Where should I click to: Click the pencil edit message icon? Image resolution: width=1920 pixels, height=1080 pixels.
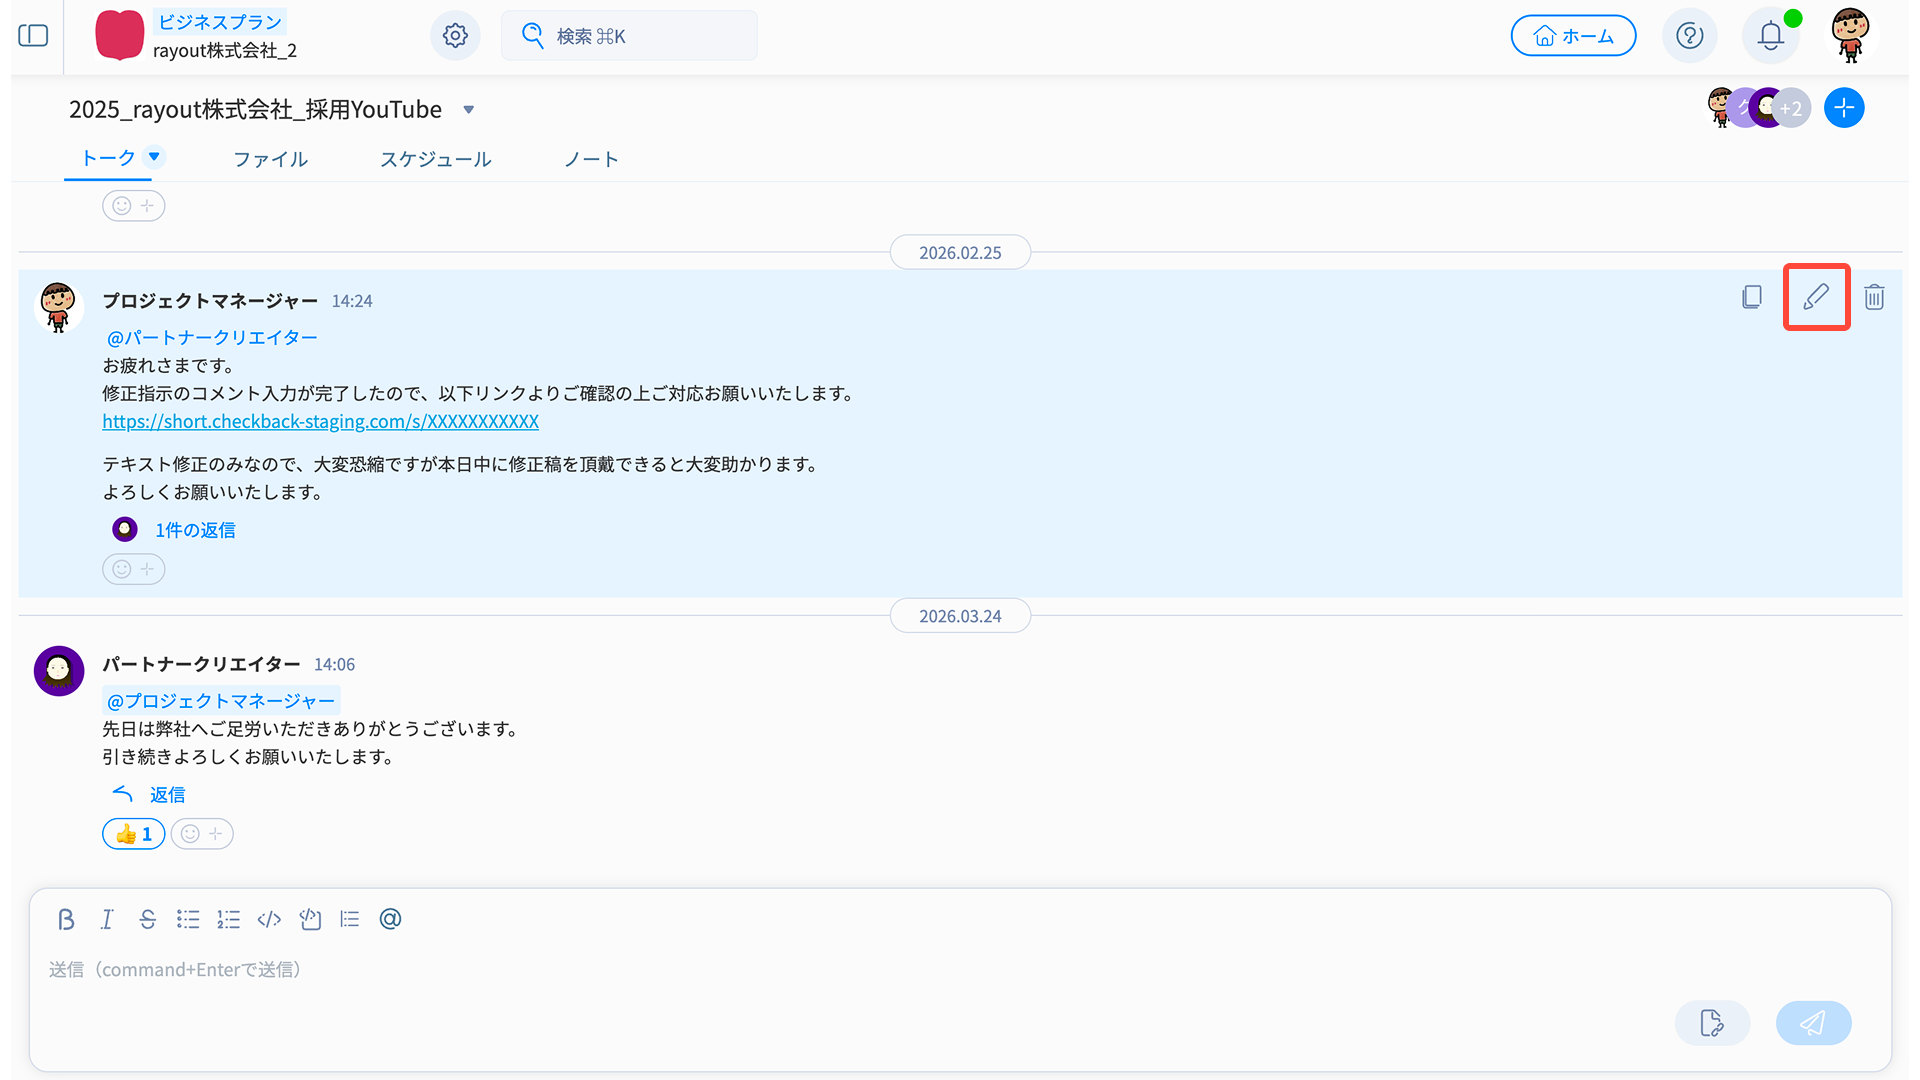pyautogui.click(x=1816, y=297)
